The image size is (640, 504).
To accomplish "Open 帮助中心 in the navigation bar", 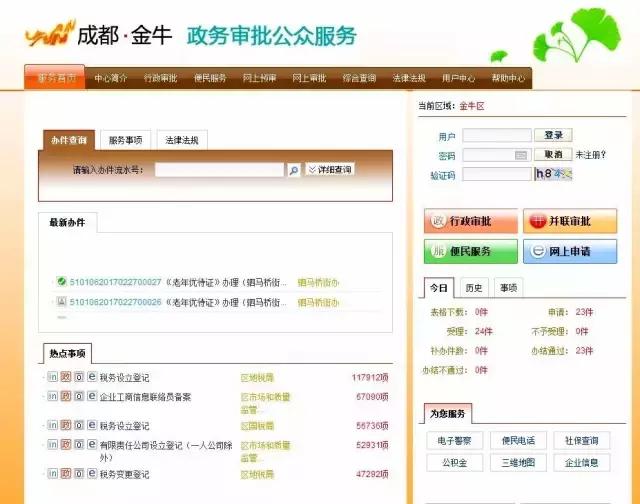I will tap(508, 78).
